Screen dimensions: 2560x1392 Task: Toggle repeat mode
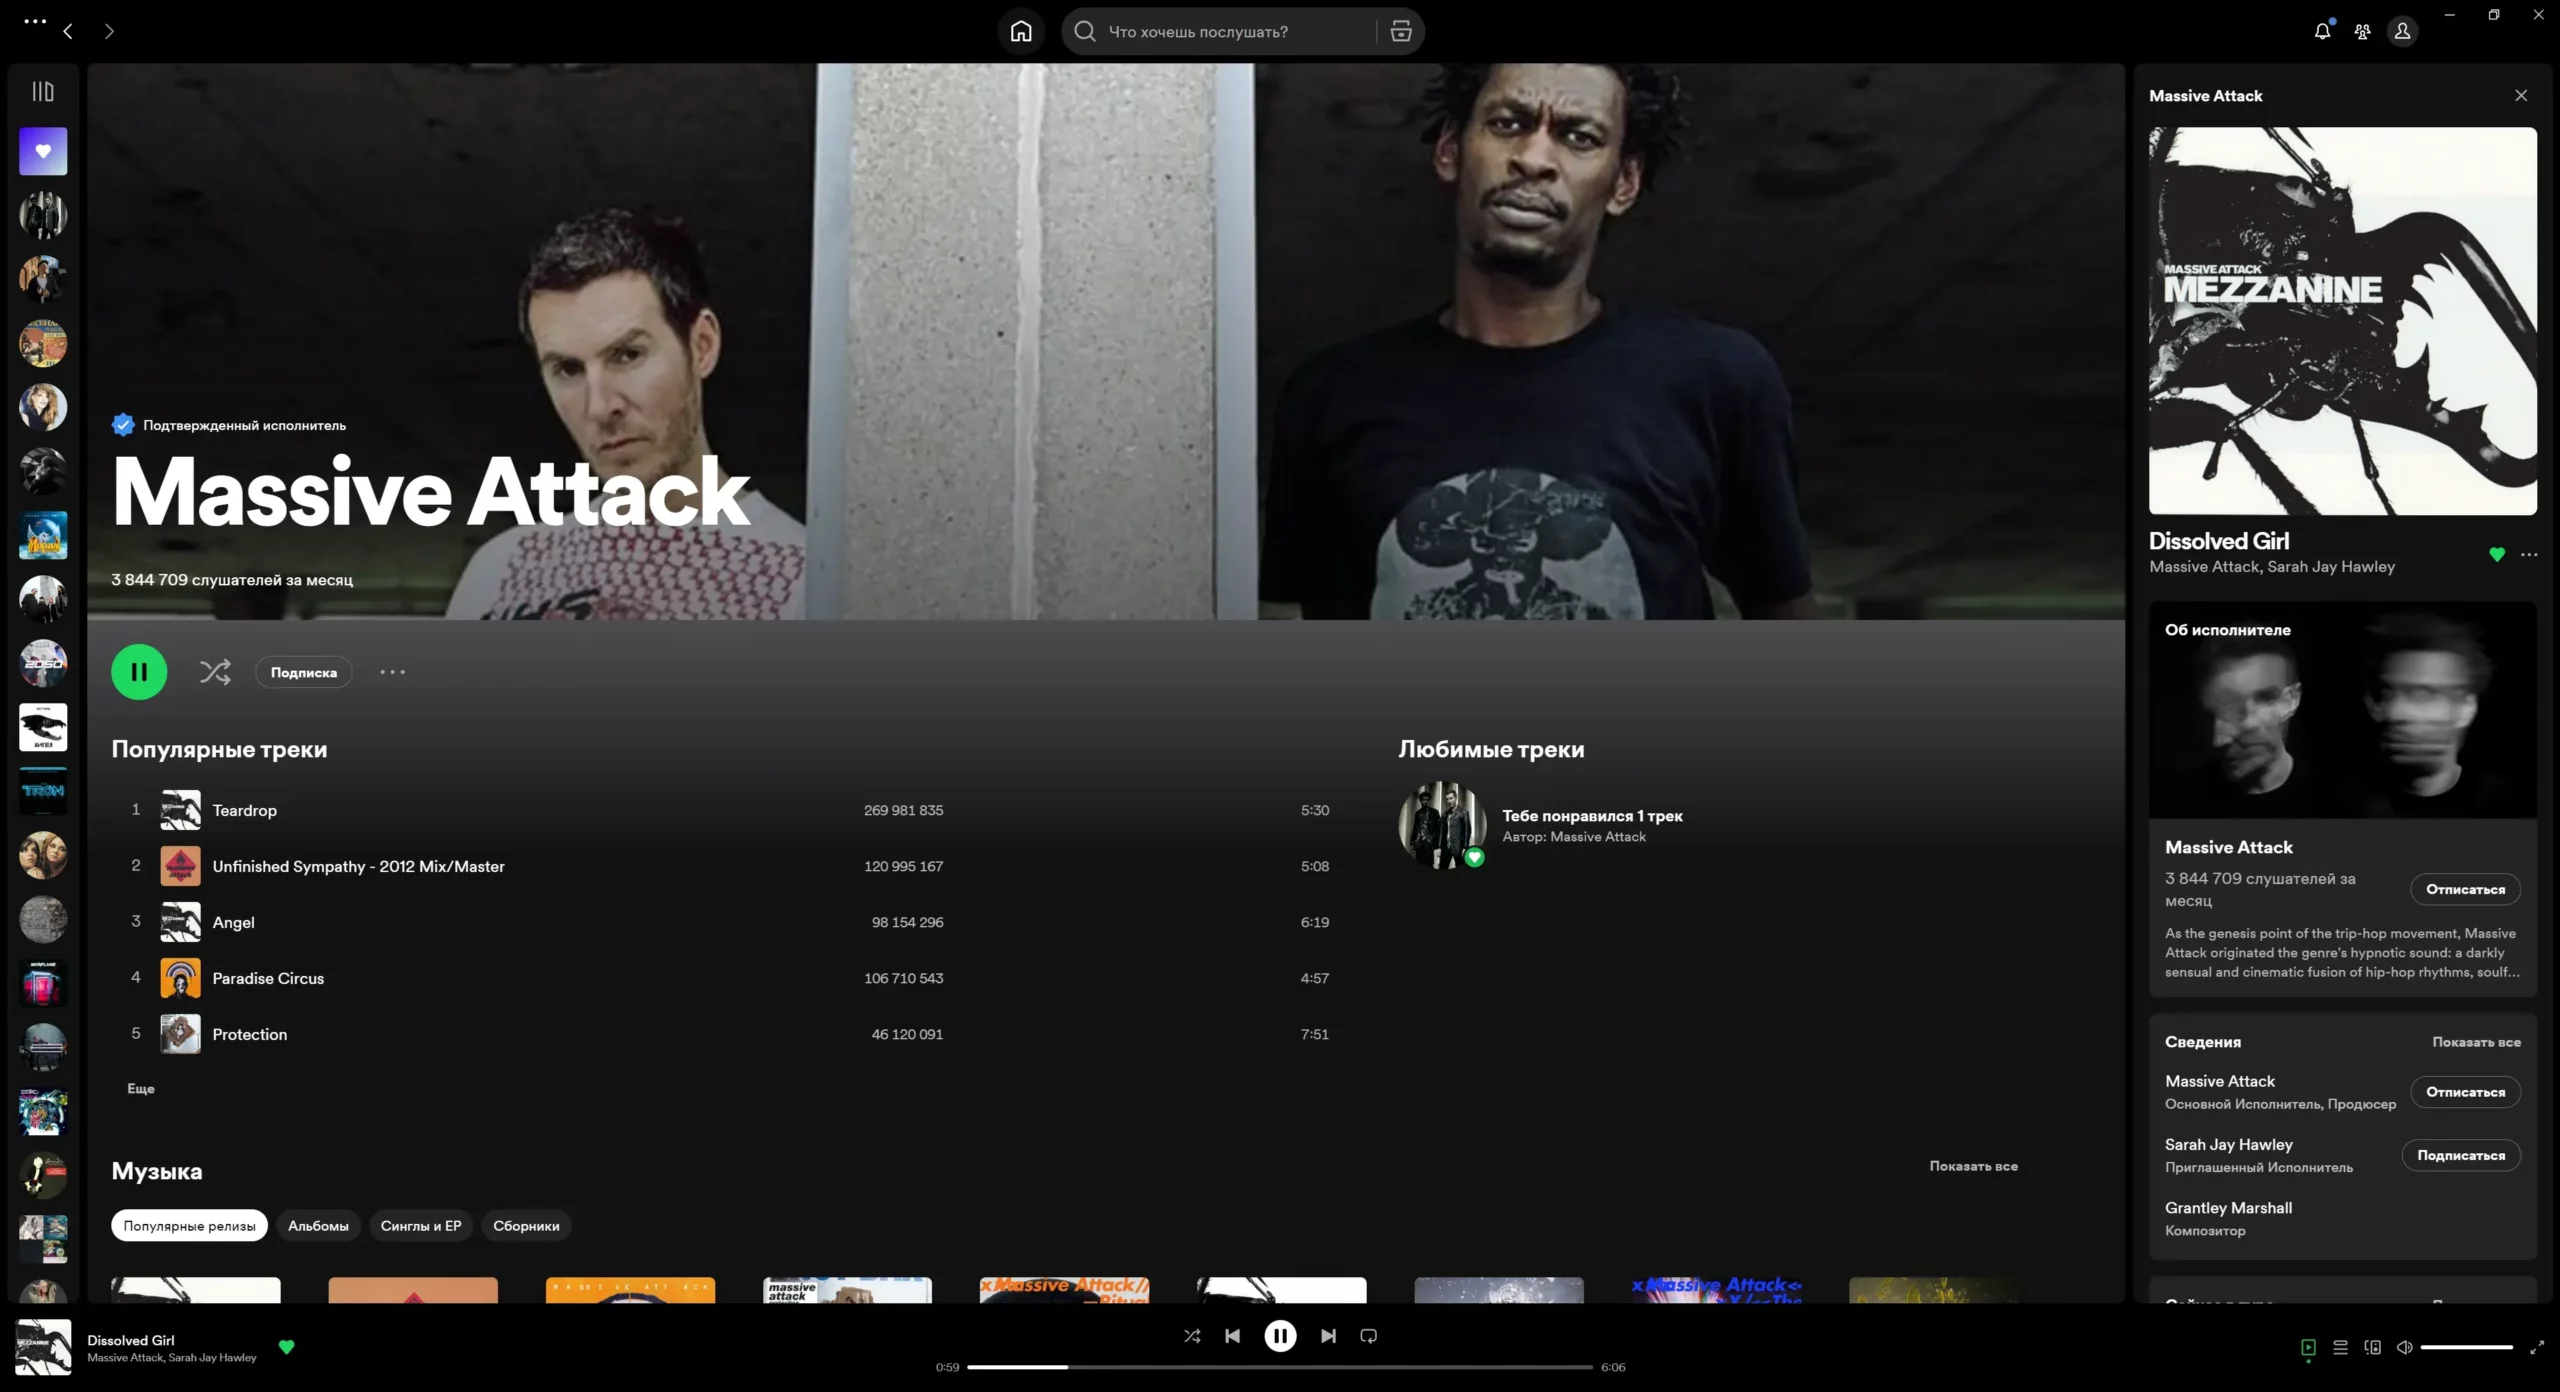[x=1368, y=1336]
